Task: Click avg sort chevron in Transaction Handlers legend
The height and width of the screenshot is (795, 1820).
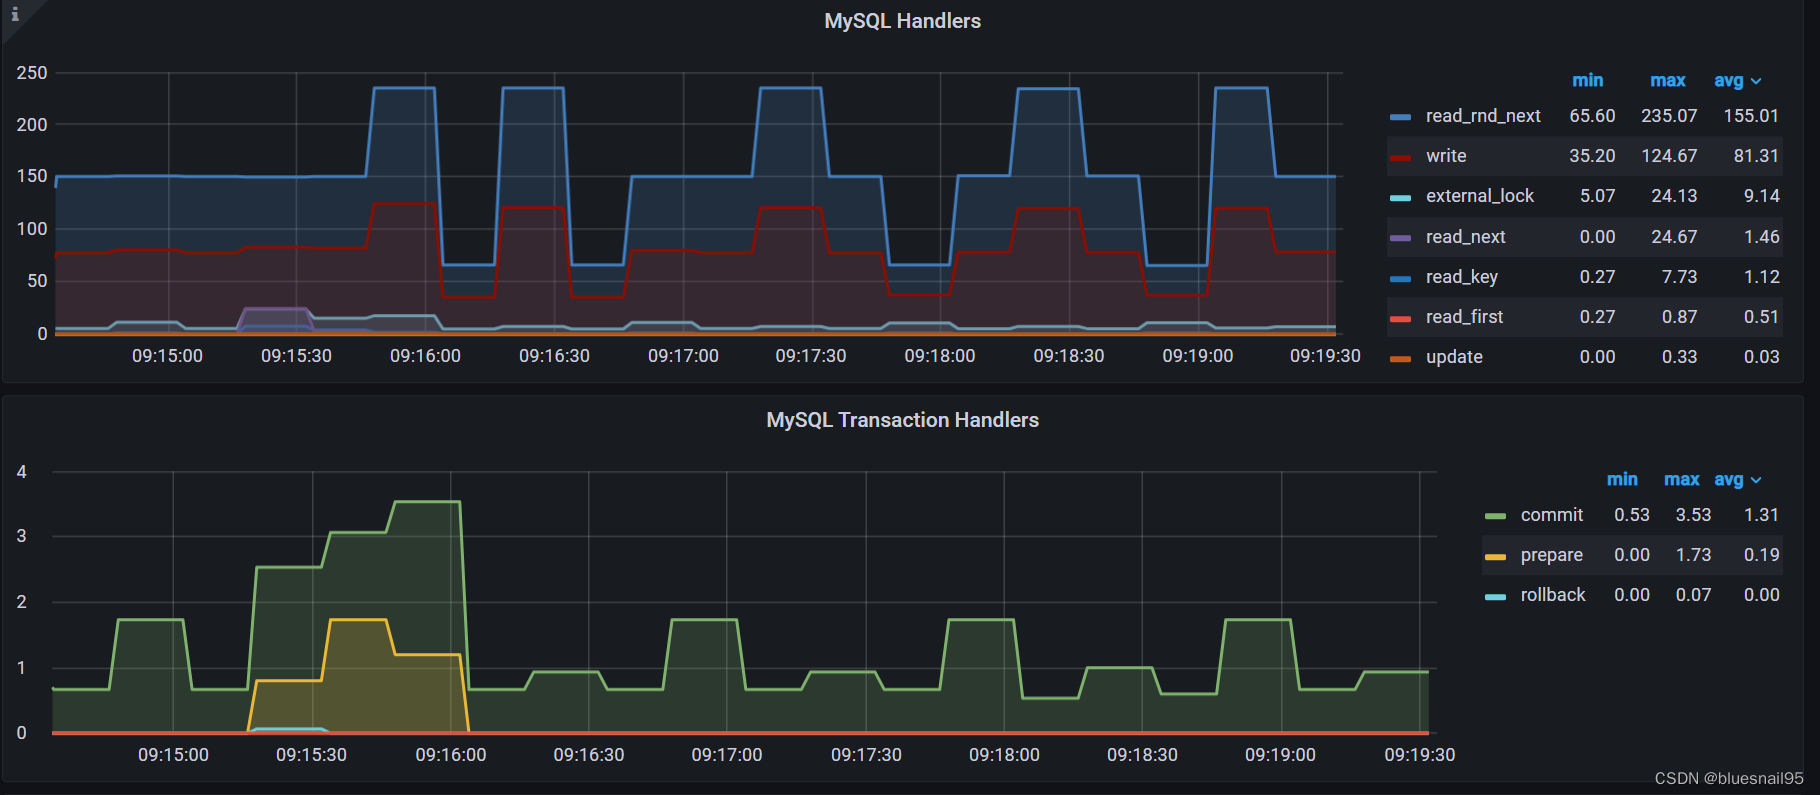Action: pos(1756,480)
